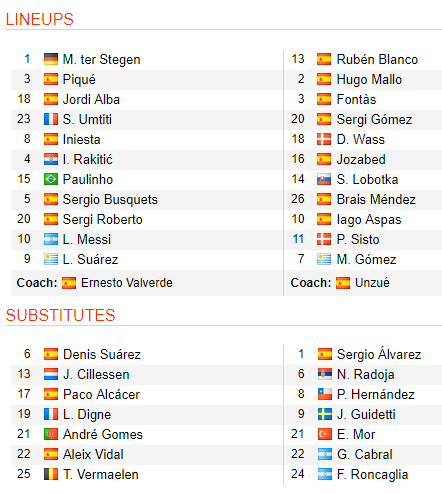Click the Chilean flag next to P. Hernández
The height and width of the screenshot is (493, 442).
click(325, 394)
